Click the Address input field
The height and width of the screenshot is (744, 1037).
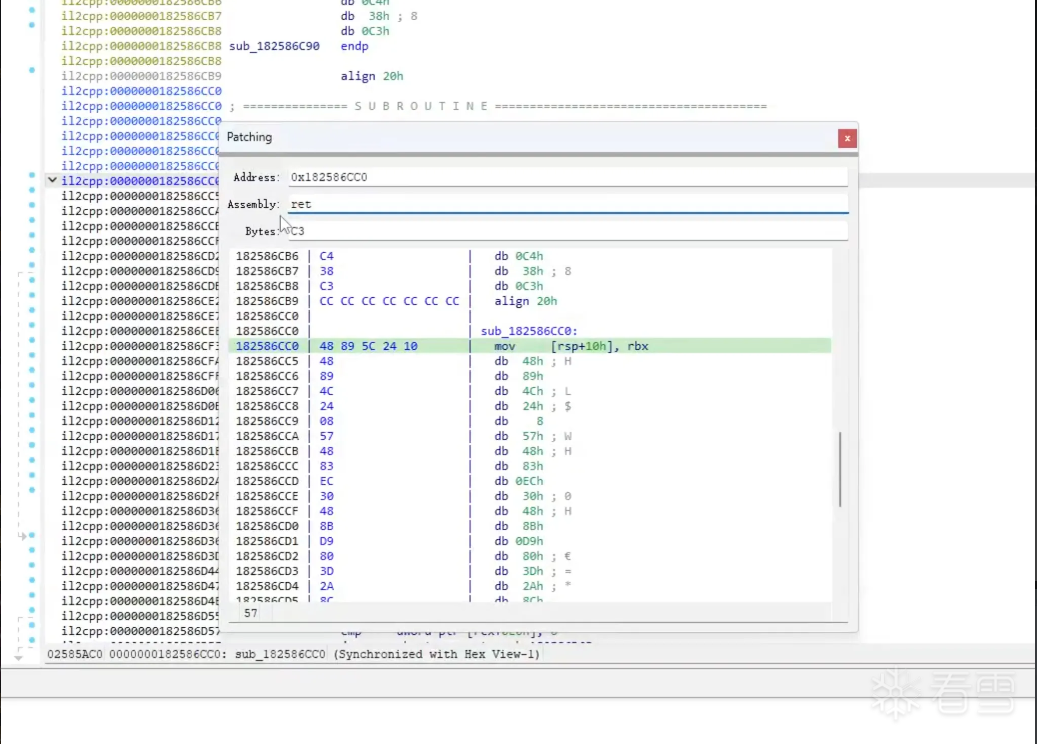point(567,177)
